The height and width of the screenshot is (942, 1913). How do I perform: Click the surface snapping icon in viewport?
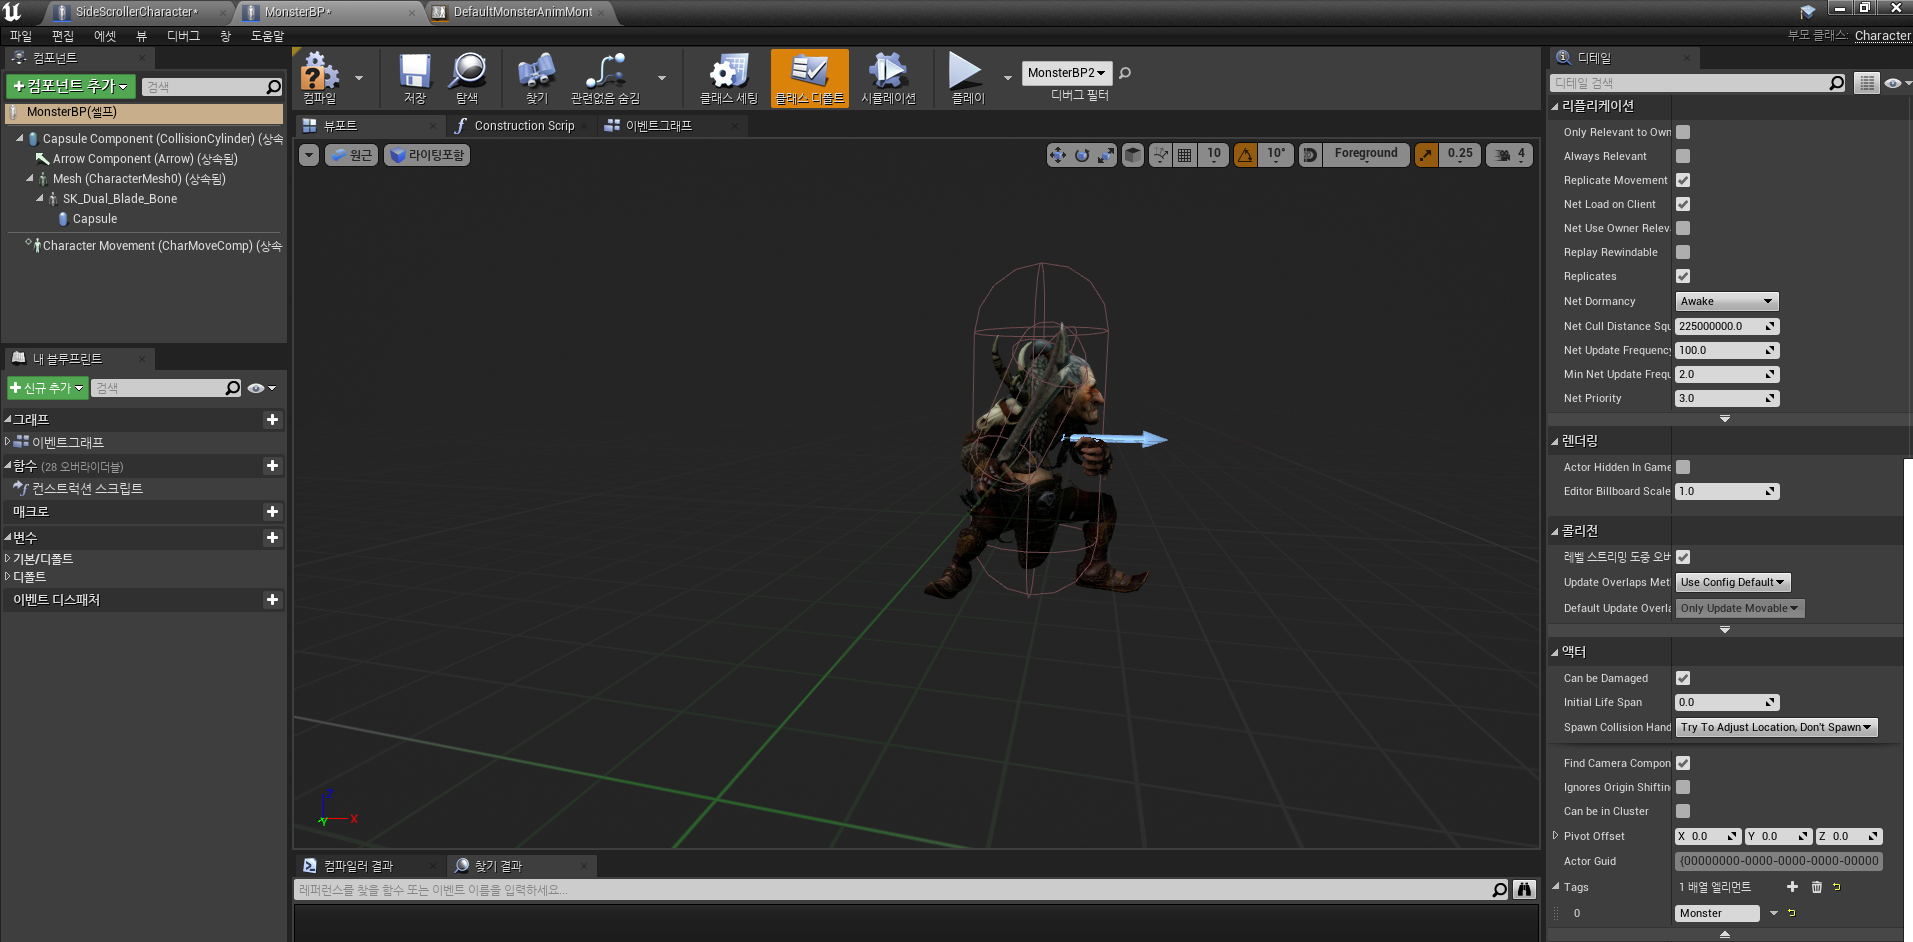click(1160, 155)
